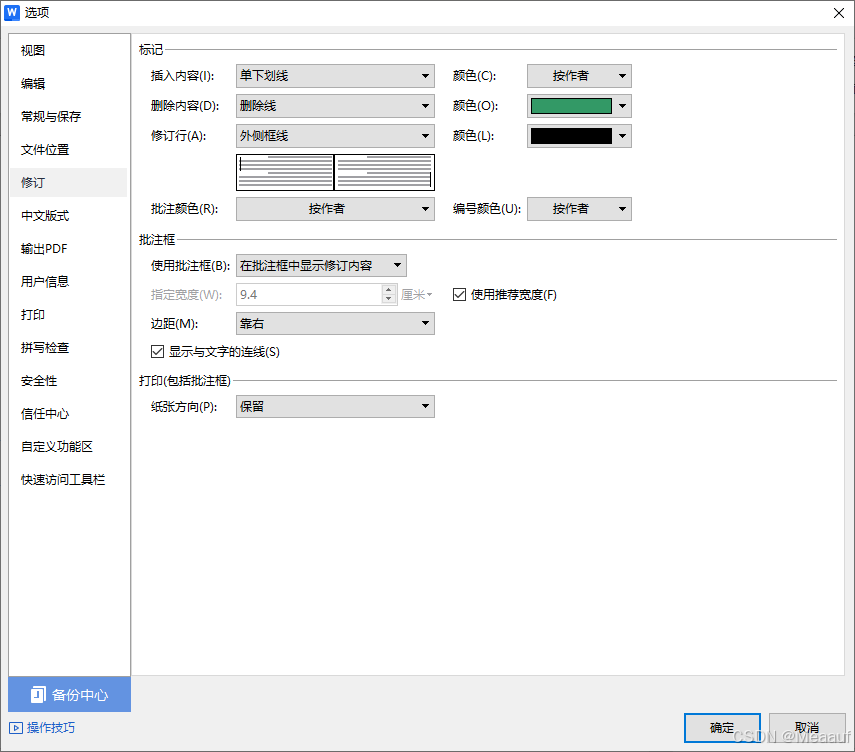Screen dimensions: 855x752
Task: Close the 选项 dialog
Action: (839, 13)
